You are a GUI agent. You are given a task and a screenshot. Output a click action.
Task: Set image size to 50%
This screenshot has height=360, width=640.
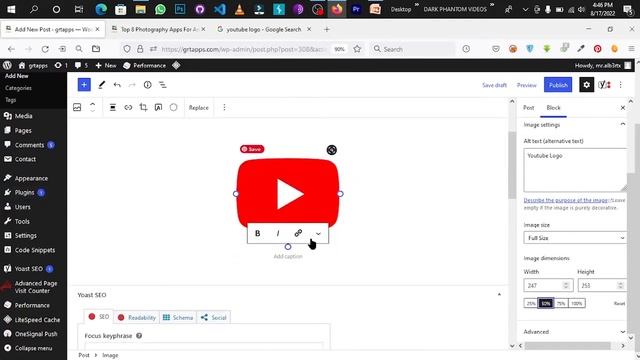tap(546, 303)
